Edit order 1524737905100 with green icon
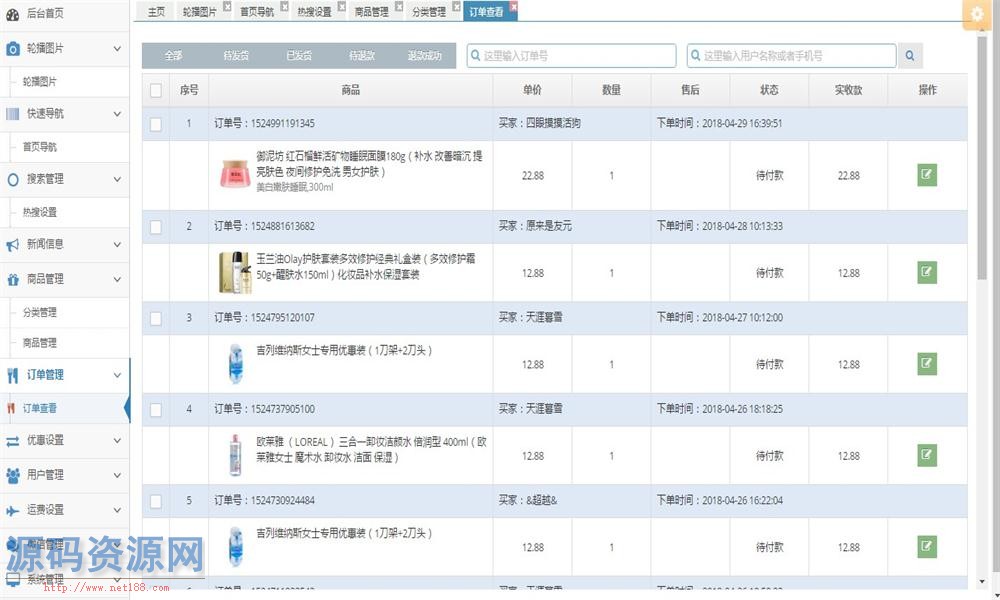Viewport: 1000px width, 600px height. point(927,455)
